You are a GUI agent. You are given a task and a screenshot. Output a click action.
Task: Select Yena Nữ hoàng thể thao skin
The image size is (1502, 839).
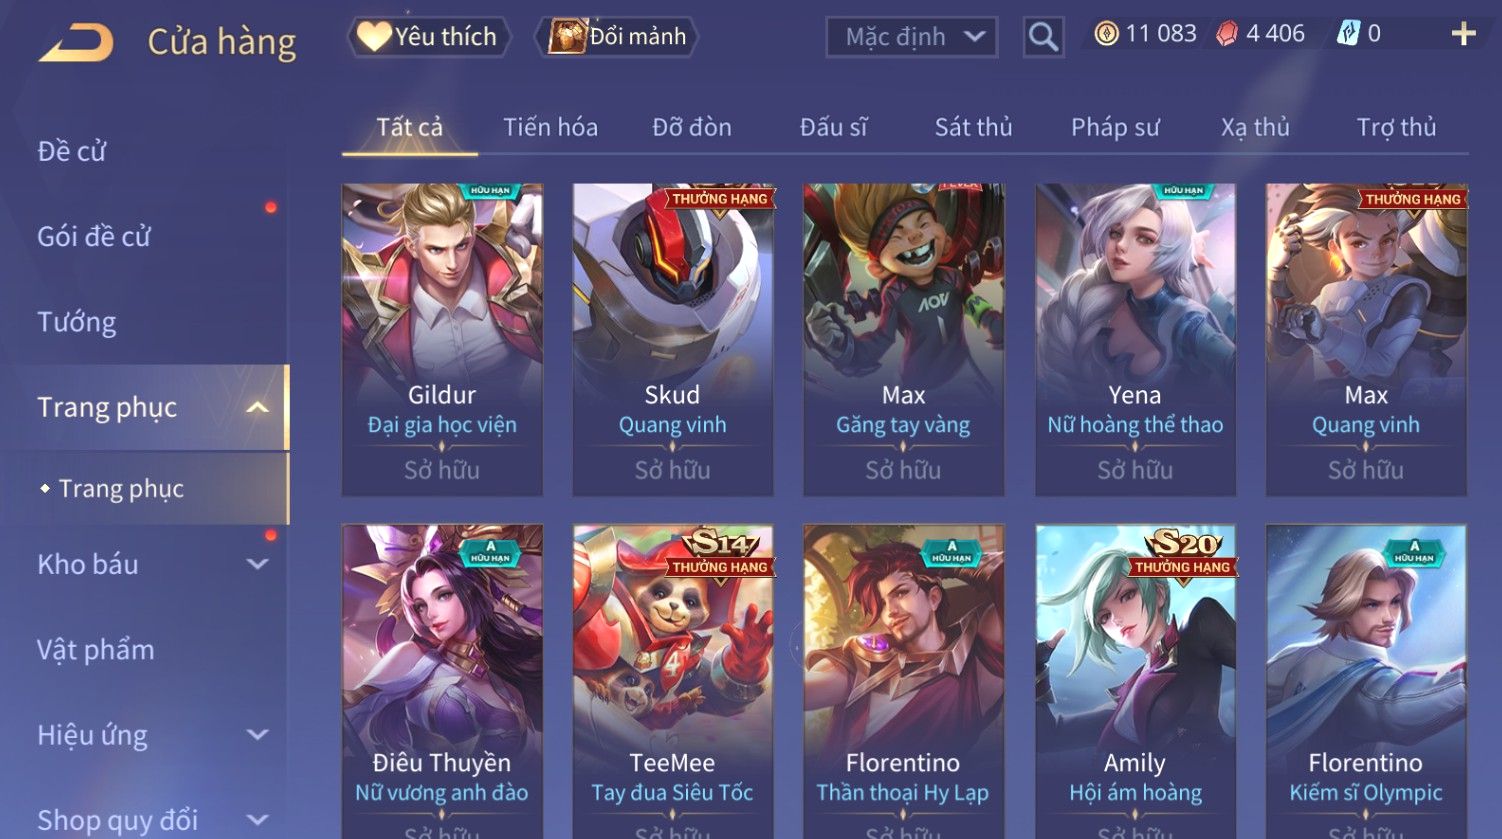pos(1135,340)
